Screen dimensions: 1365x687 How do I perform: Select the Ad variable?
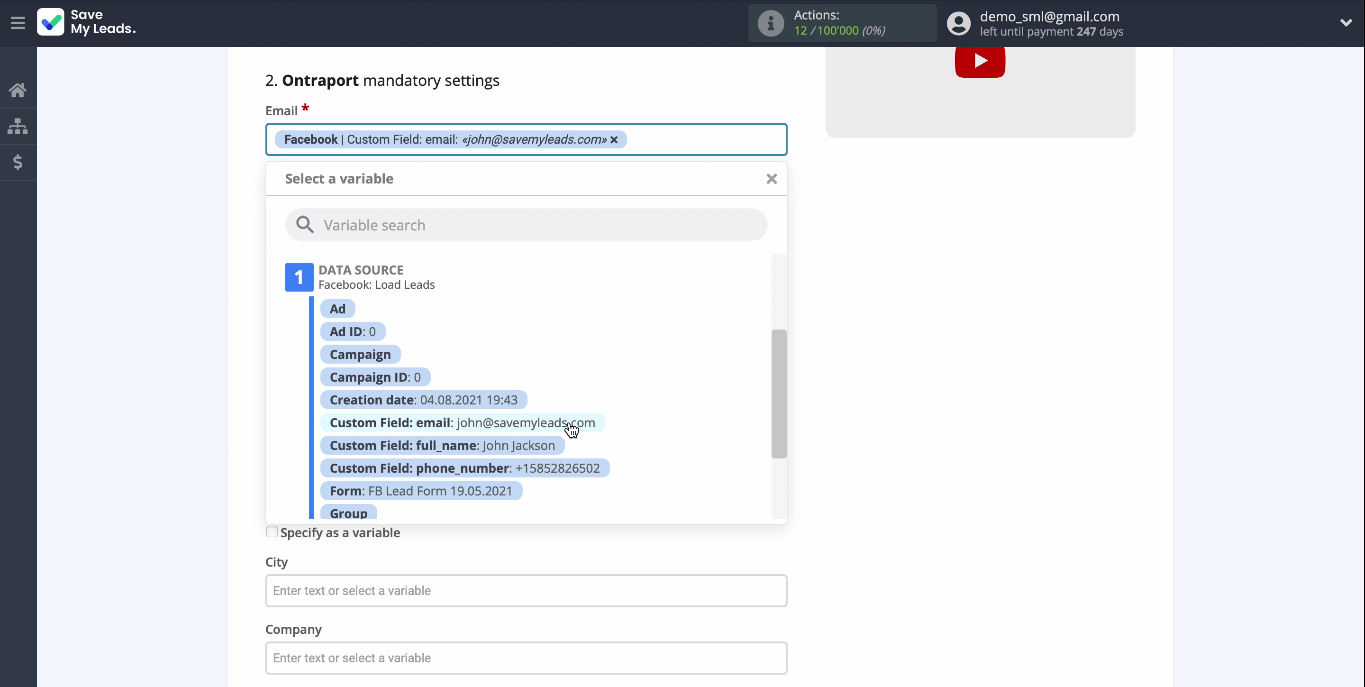click(x=338, y=309)
